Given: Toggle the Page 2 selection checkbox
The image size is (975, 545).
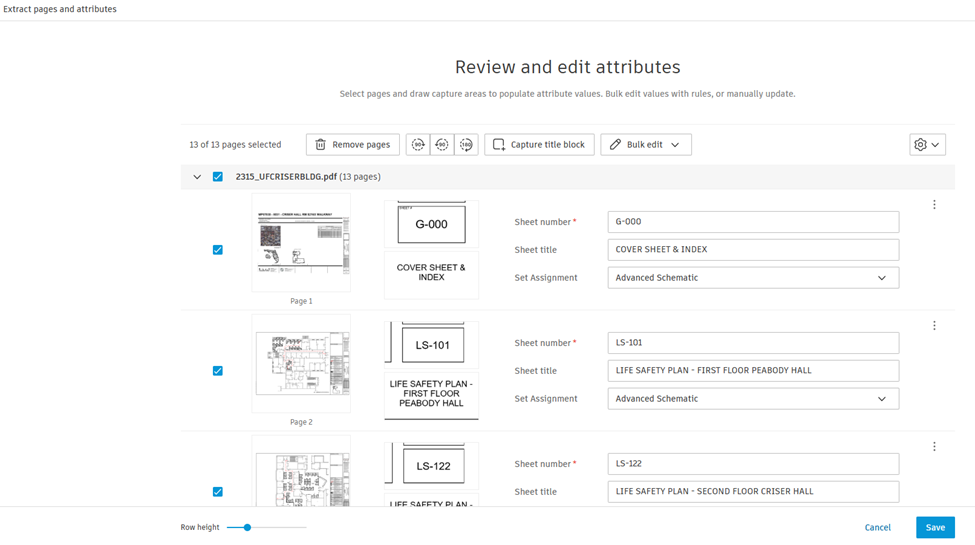Looking at the screenshot, I should click(218, 371).
